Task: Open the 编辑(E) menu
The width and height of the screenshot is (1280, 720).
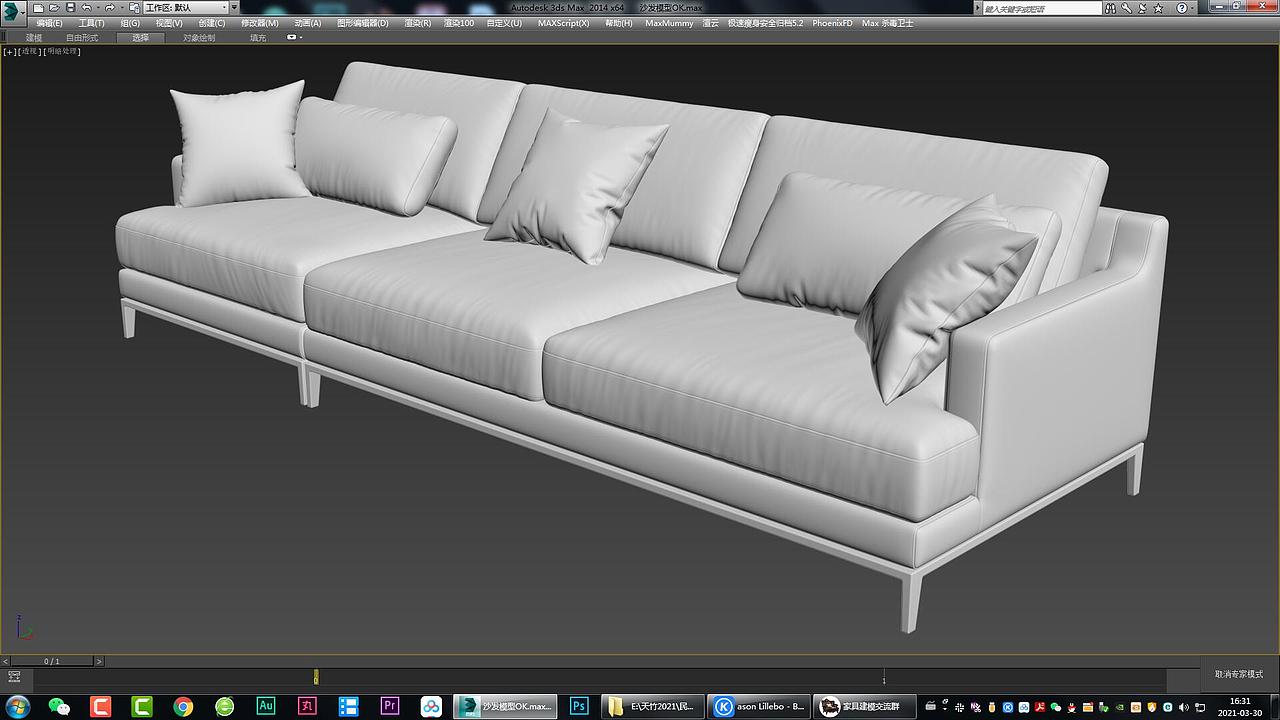Action: pos(49,23)
